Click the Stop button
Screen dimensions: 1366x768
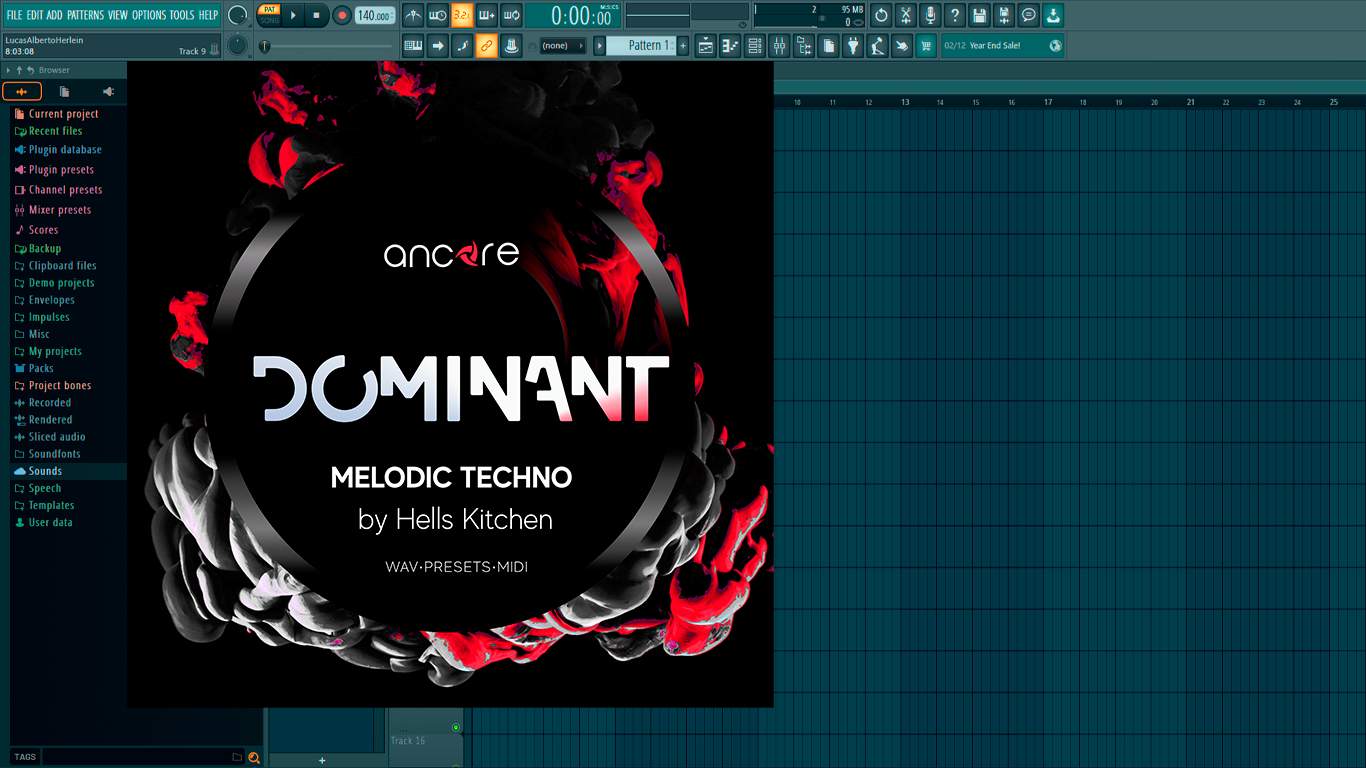pyautogui.click(x=316, y=15)
